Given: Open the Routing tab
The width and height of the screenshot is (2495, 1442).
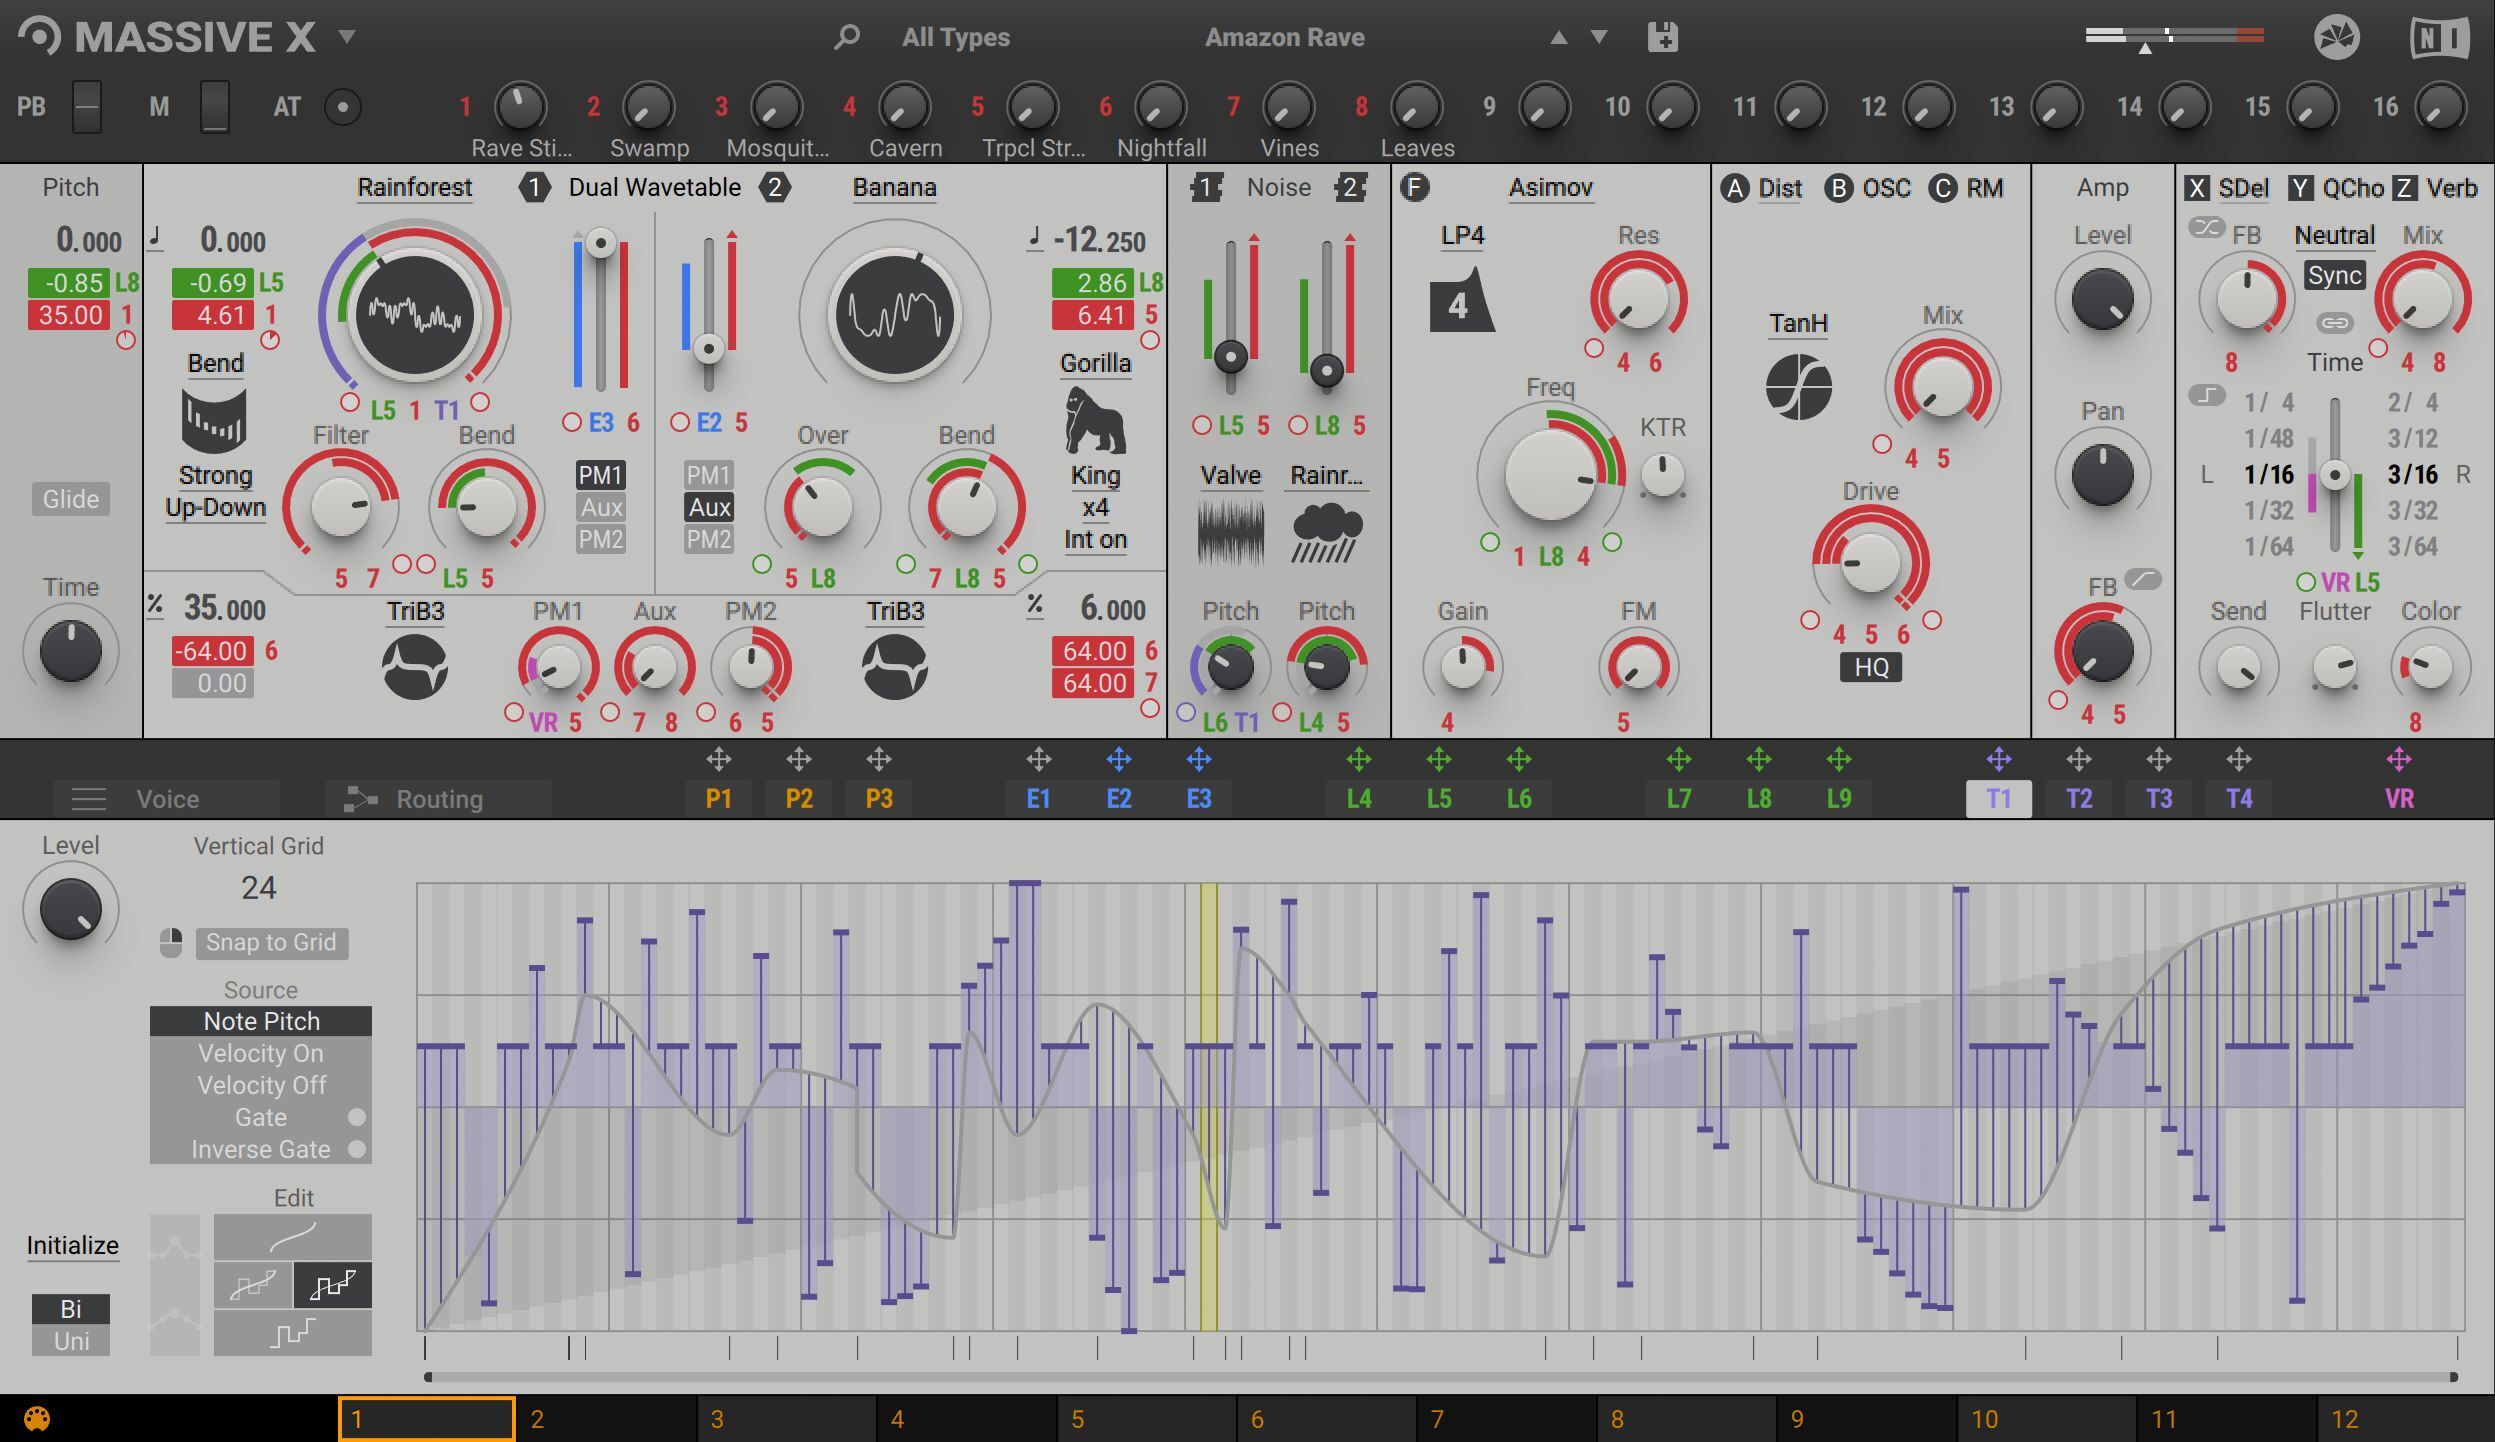Looking at the screenshot, I should click(438, 798).
